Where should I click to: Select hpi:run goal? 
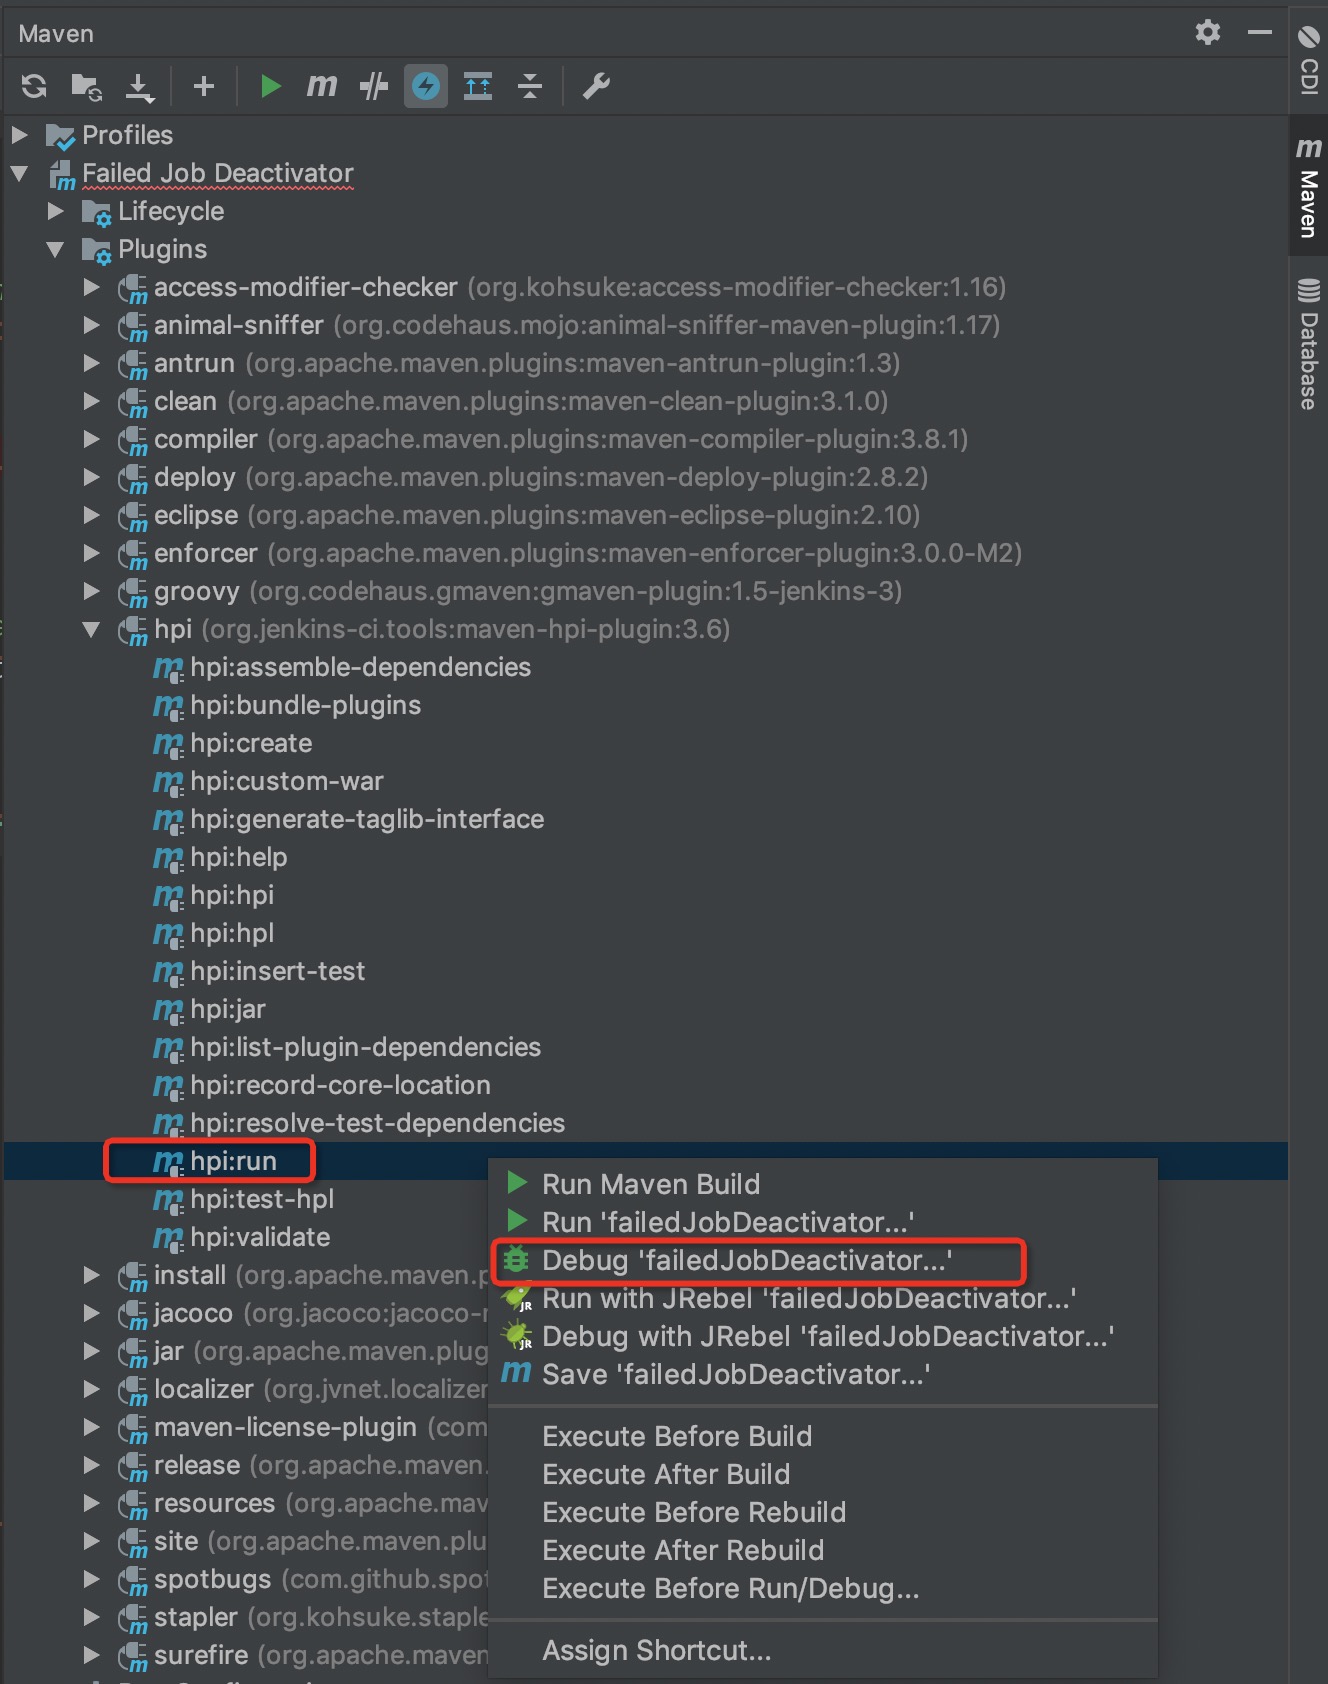click(215, 1161)
